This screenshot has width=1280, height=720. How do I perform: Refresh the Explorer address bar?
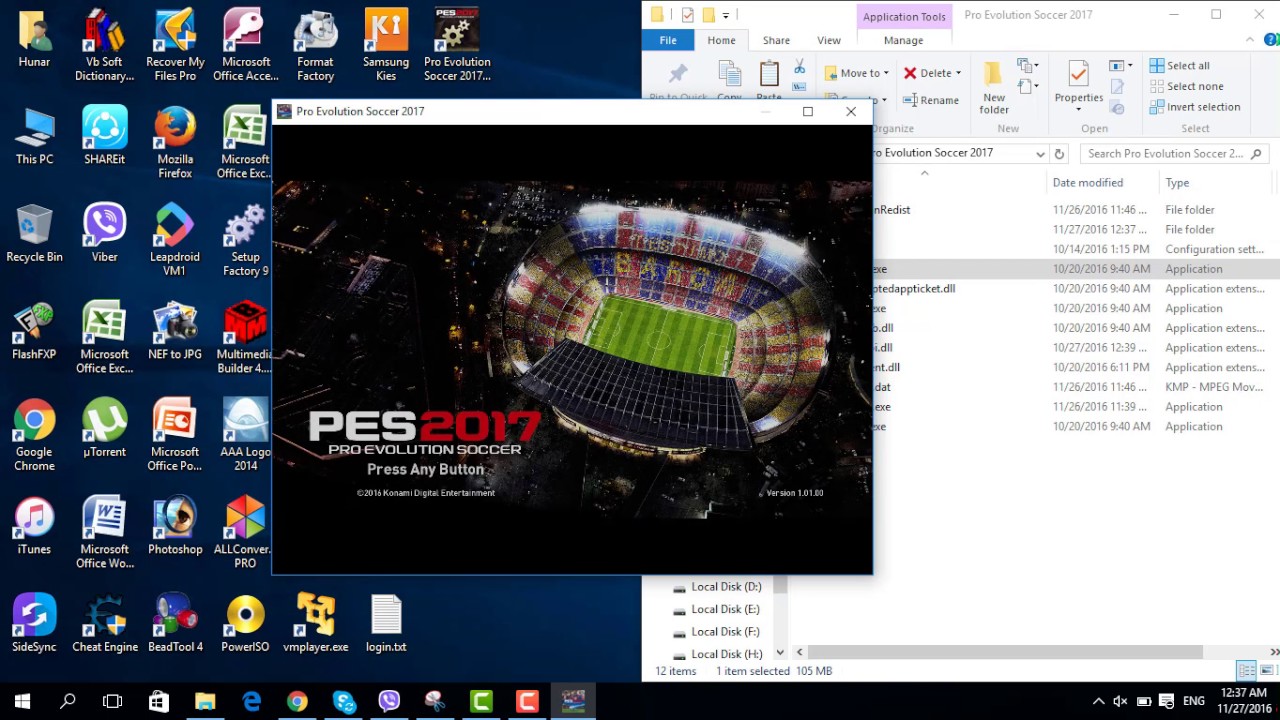1059,153
